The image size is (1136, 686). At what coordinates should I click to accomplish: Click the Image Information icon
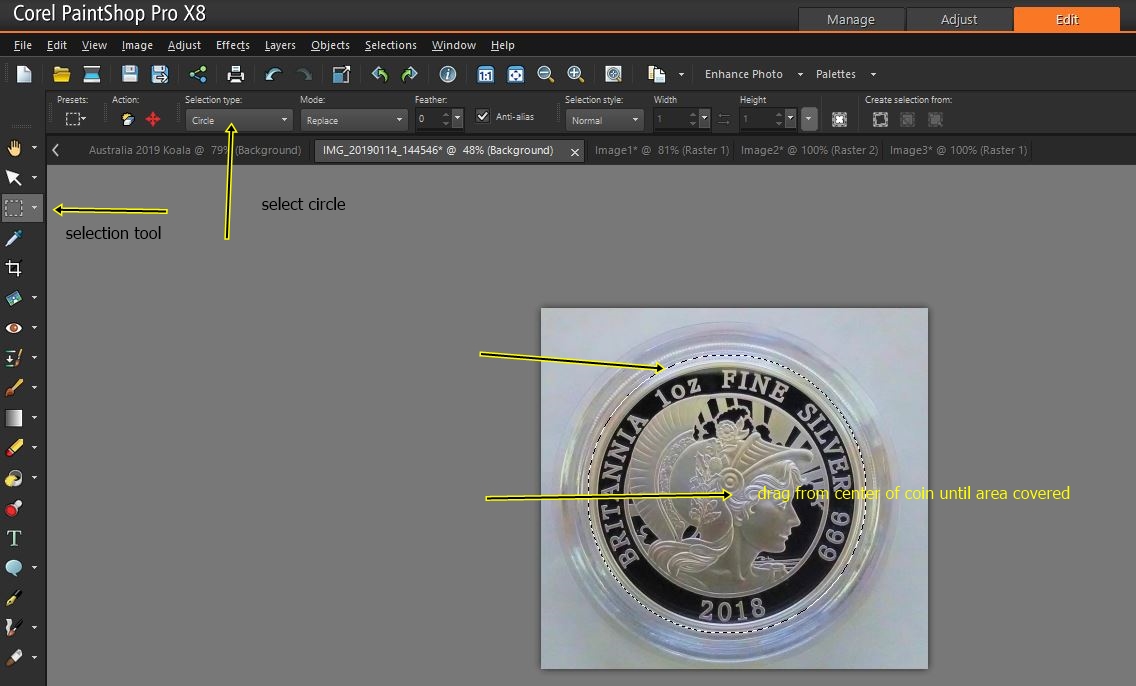pyautogui.click(x=448, y=74)
